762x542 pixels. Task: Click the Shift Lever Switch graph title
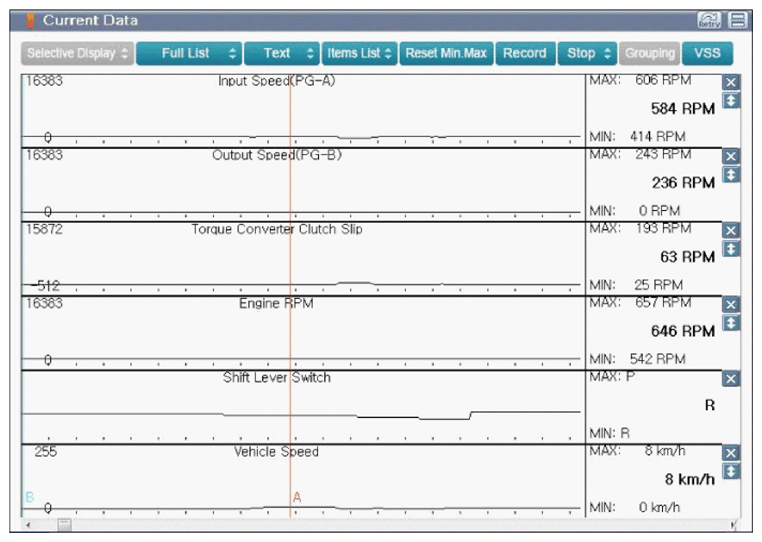pyautogui.click(x=277, y=378)
